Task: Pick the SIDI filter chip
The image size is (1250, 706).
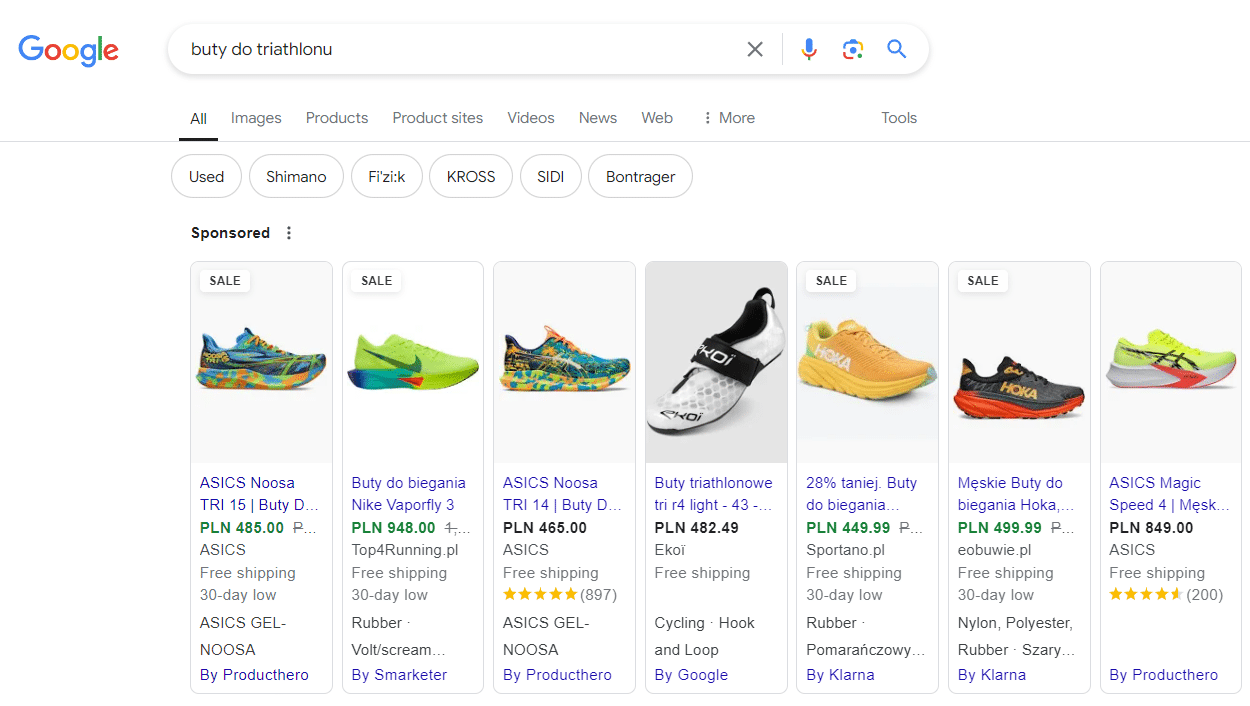Action: pos(551,177)
